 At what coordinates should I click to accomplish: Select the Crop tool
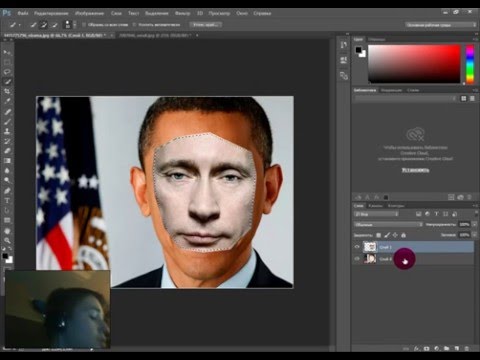7,91
